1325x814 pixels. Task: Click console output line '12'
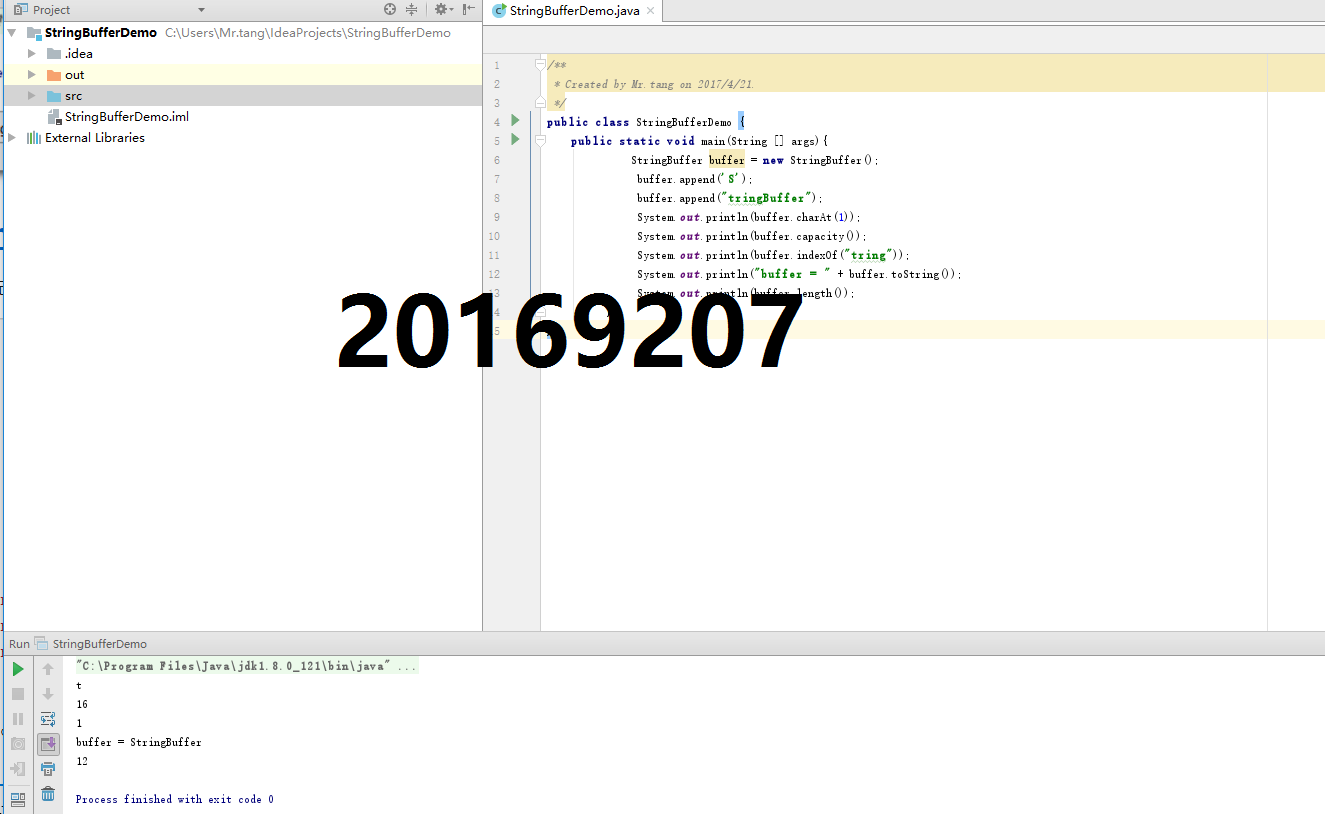coord(82,761)
